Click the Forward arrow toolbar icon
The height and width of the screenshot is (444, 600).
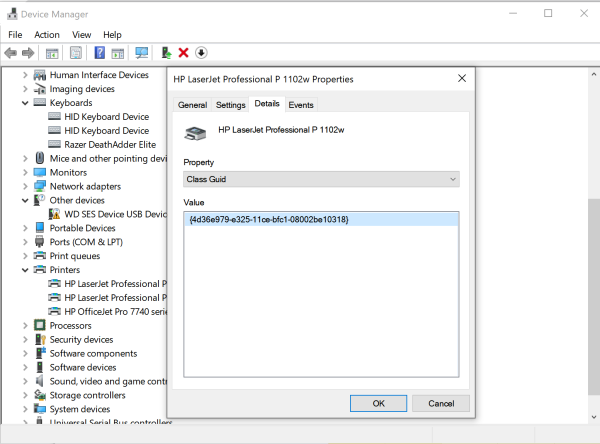[x=28, y=53]
